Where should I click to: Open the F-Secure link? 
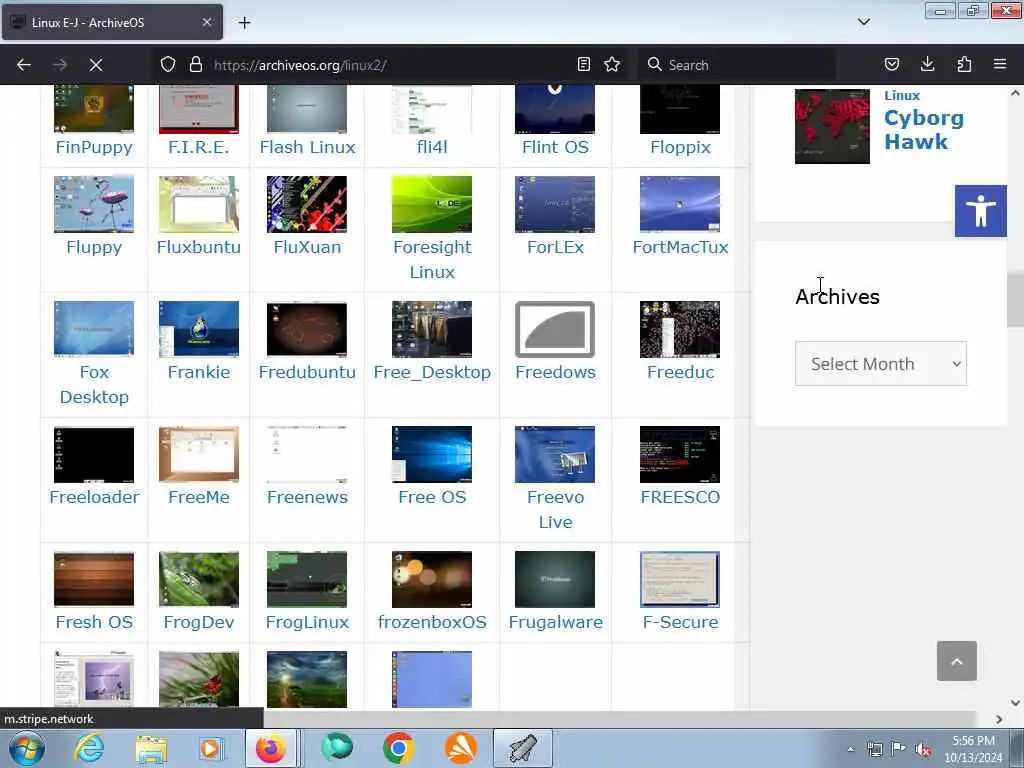[680, 622]
